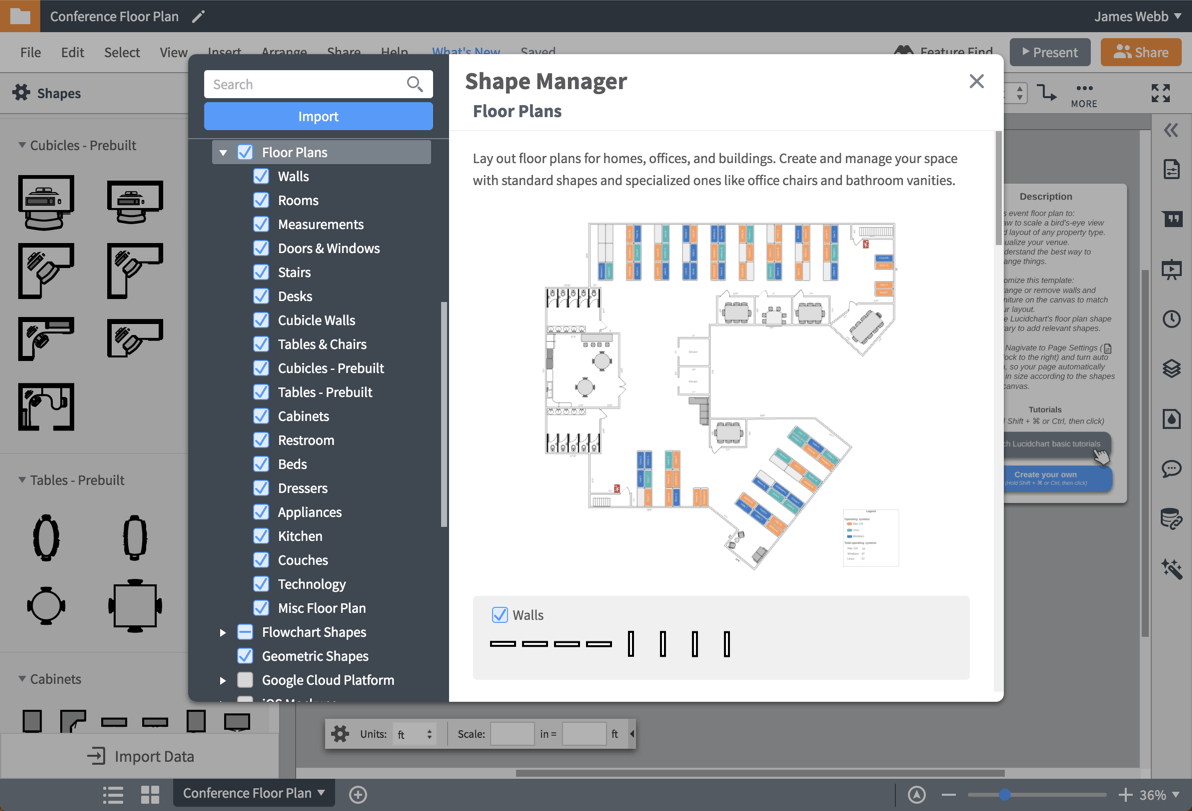Open the Units ft dropdown
This screenshot has height=811, width=1192.
(x=415, y=734)
